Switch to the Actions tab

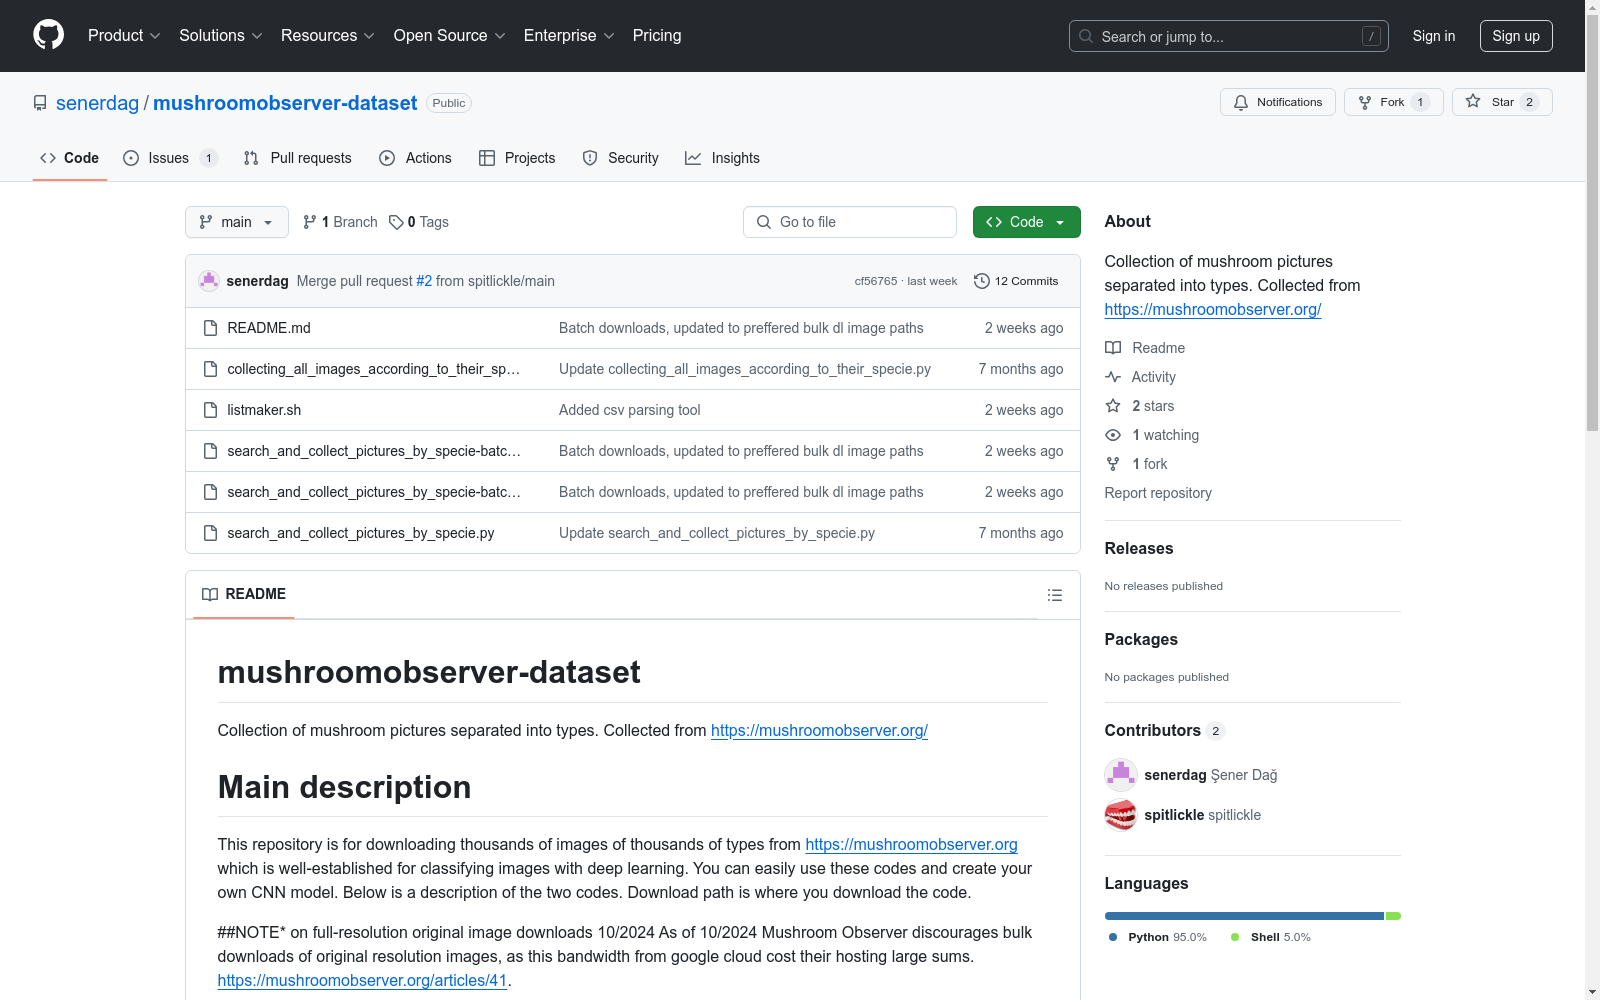(415, 158)
